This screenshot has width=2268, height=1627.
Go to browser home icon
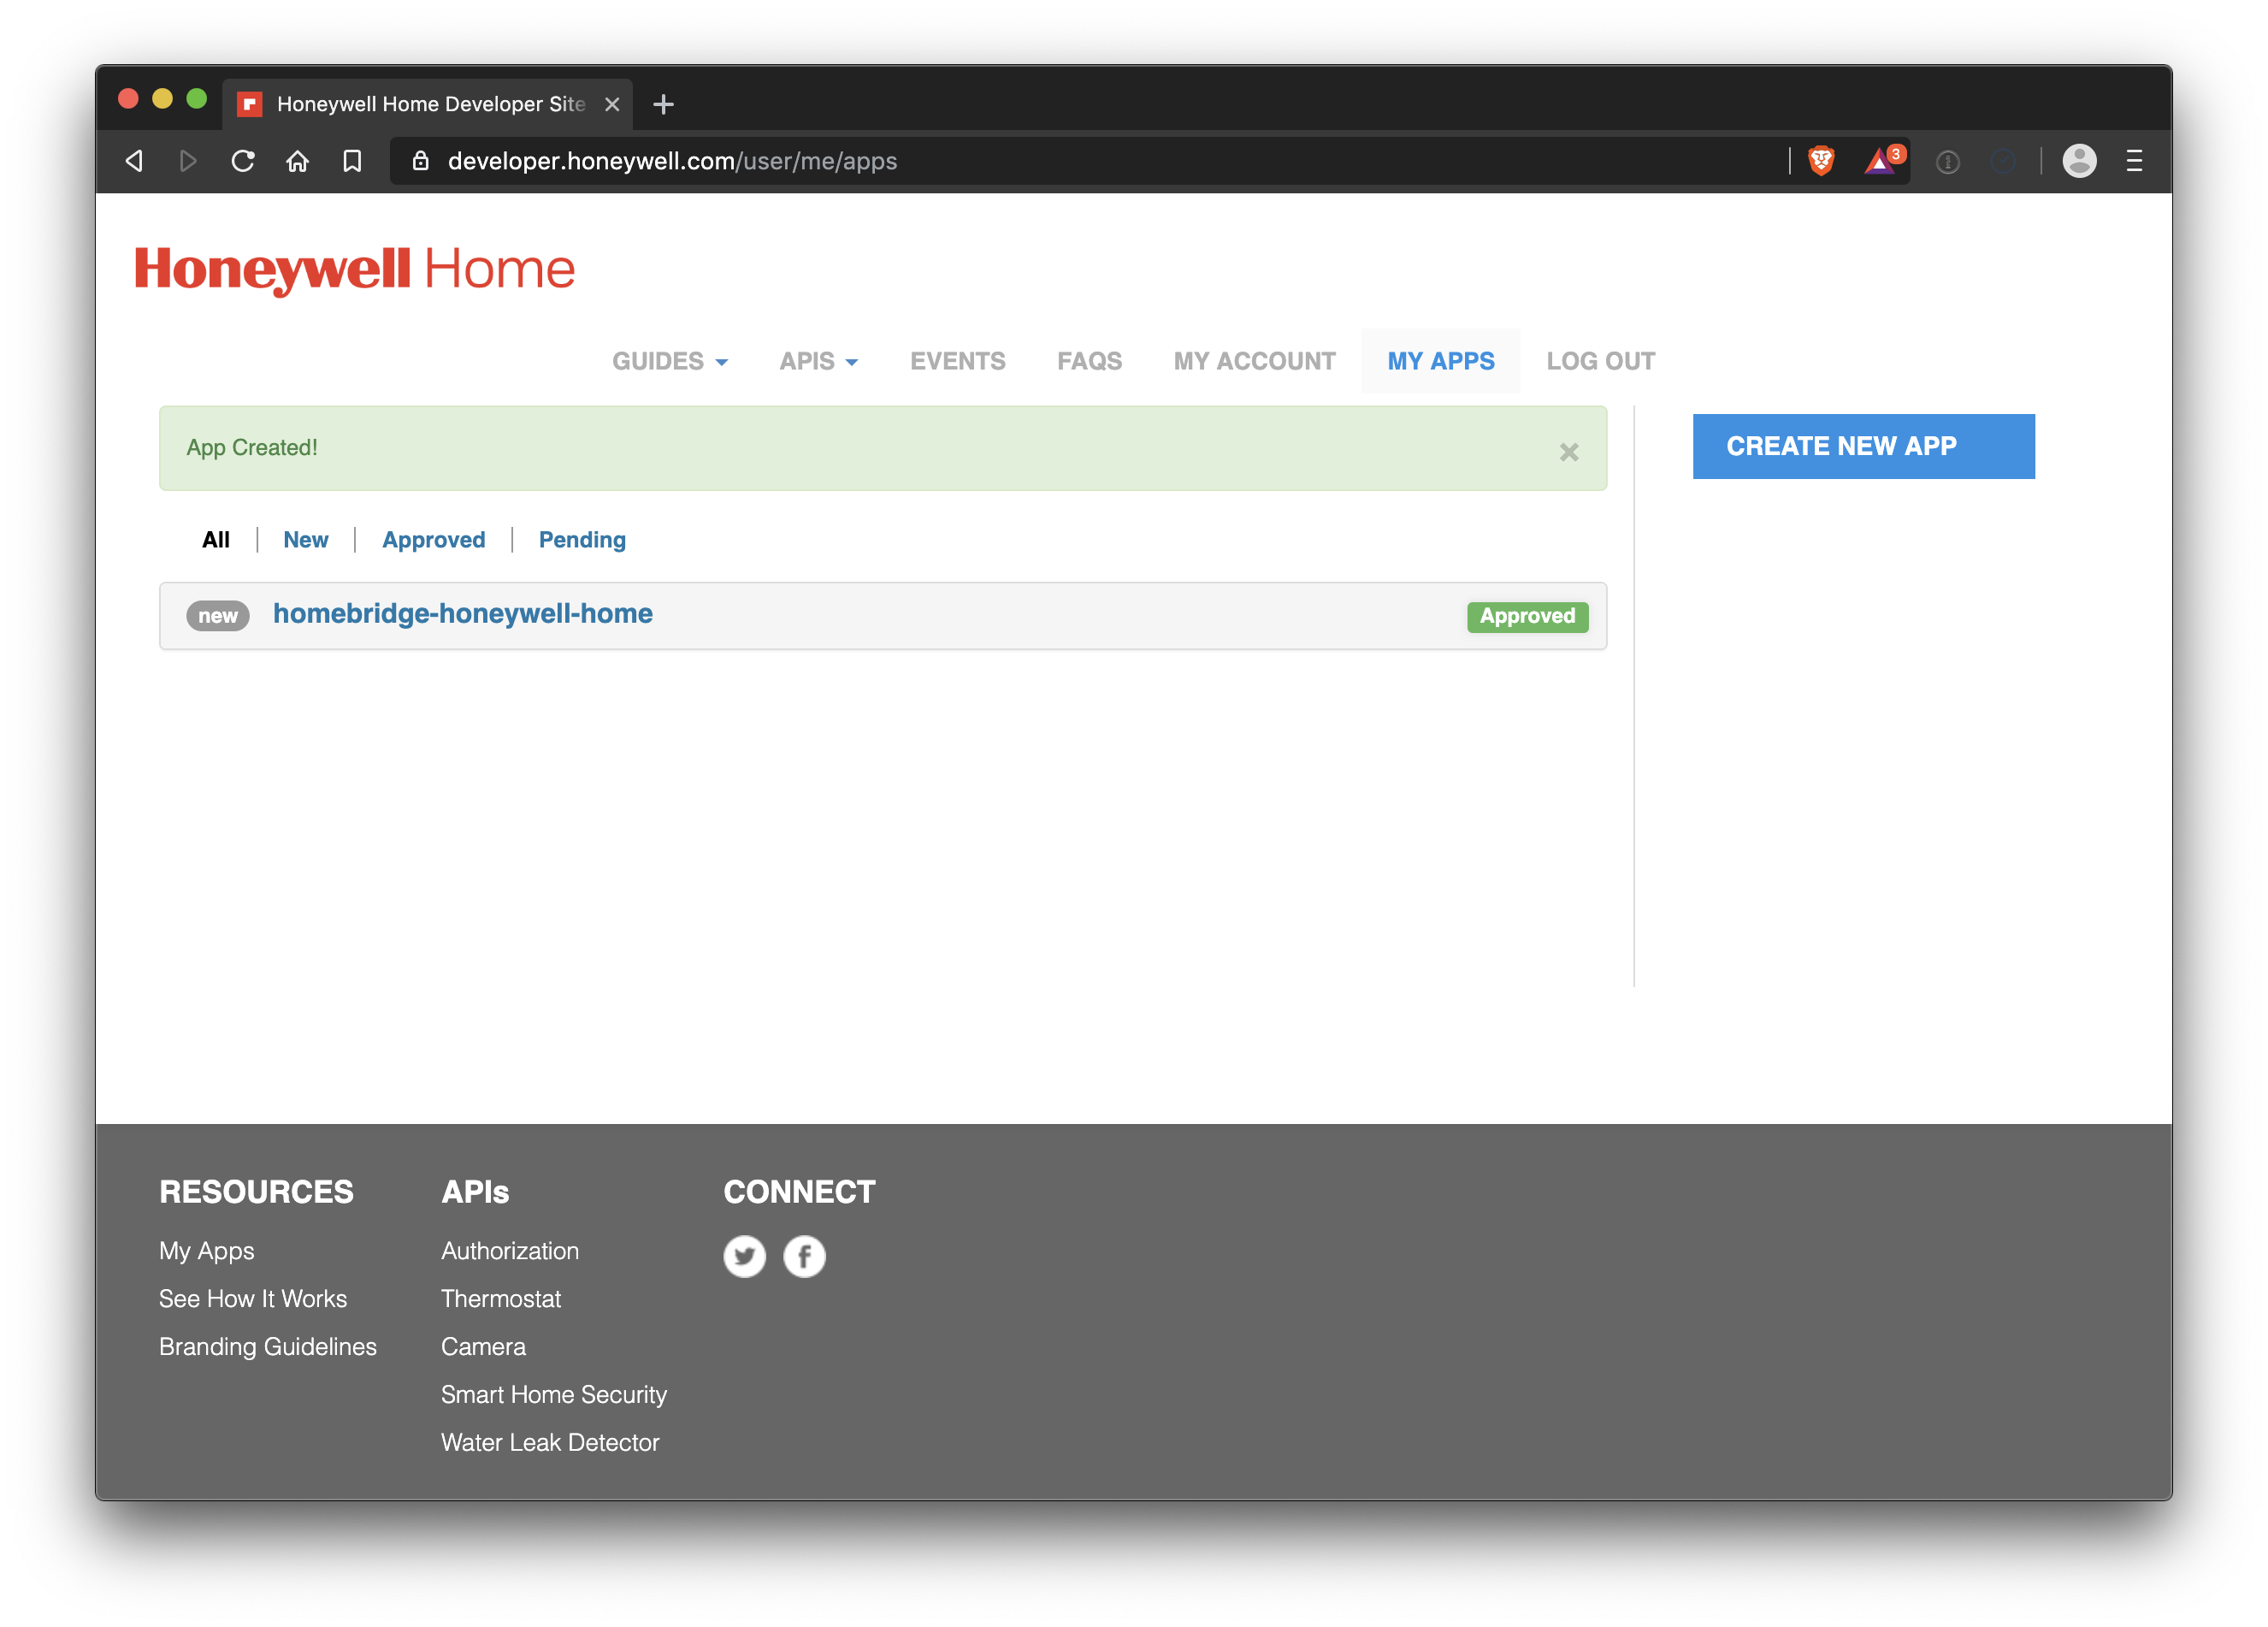tap(297, 161)
